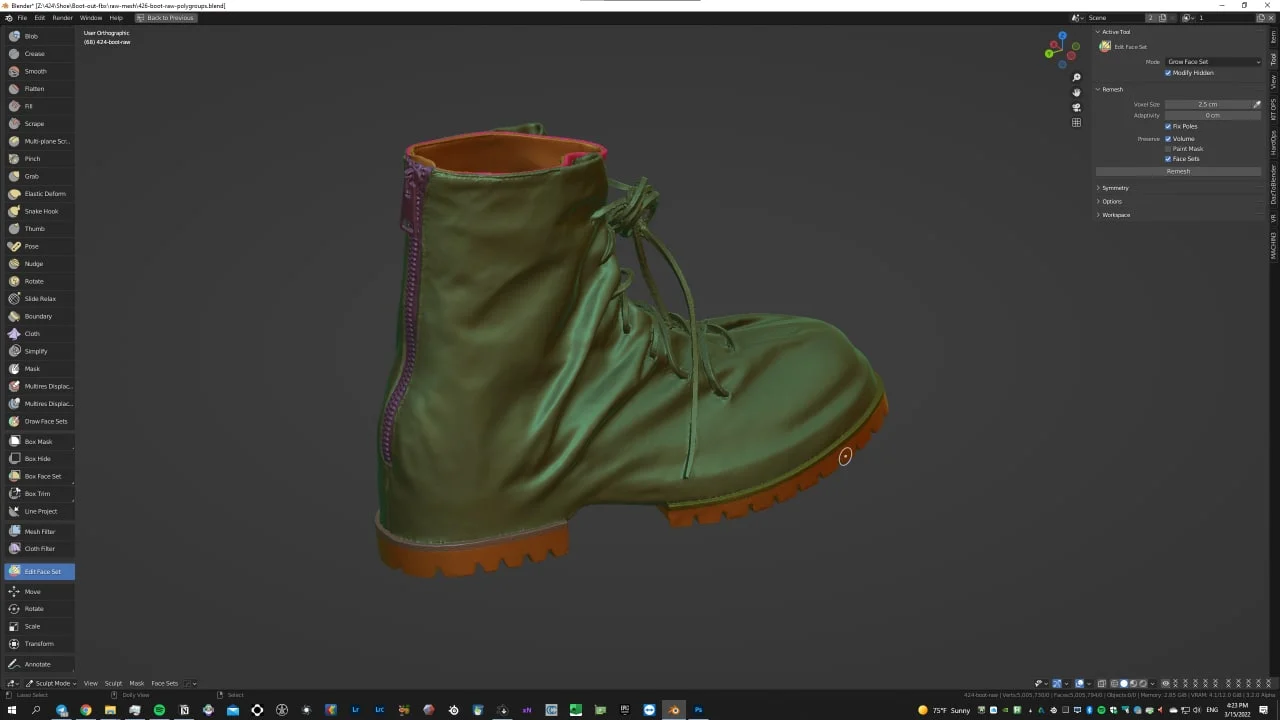Click the Back to Previous button
This screenshot has width=1280, height=720.
point(166,18)
